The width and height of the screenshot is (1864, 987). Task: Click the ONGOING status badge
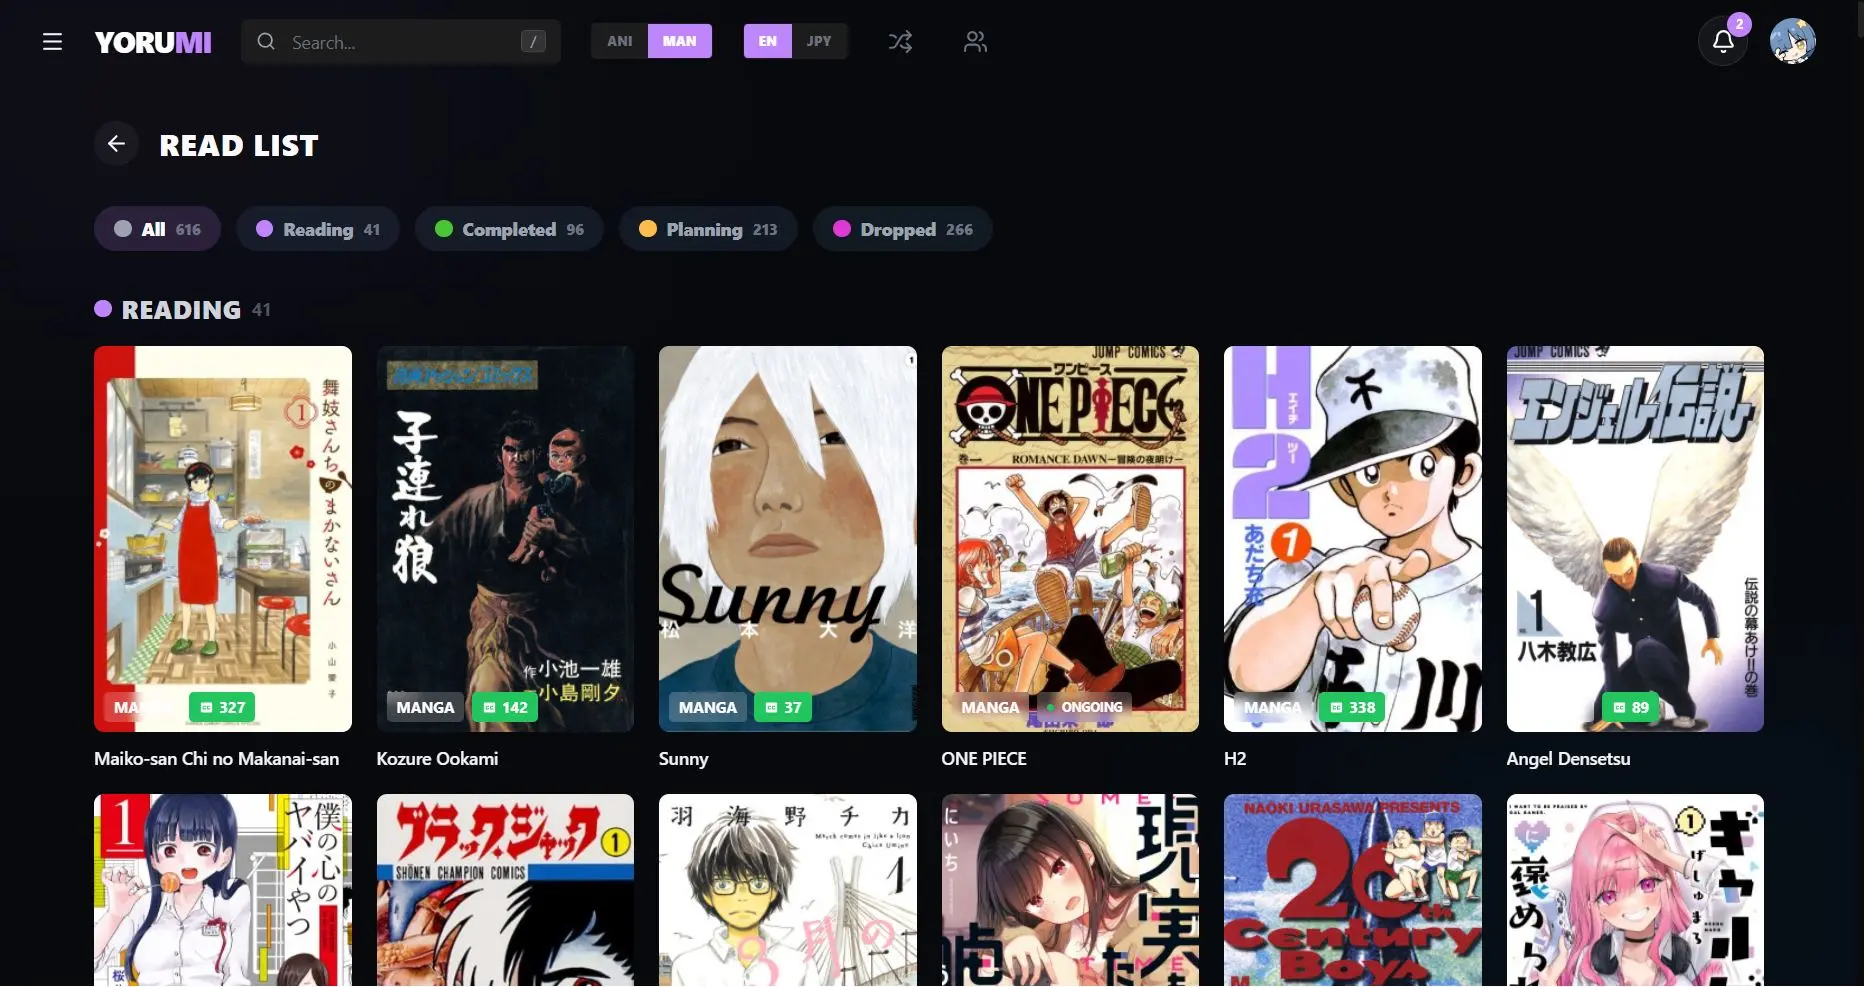(1084, 707)
